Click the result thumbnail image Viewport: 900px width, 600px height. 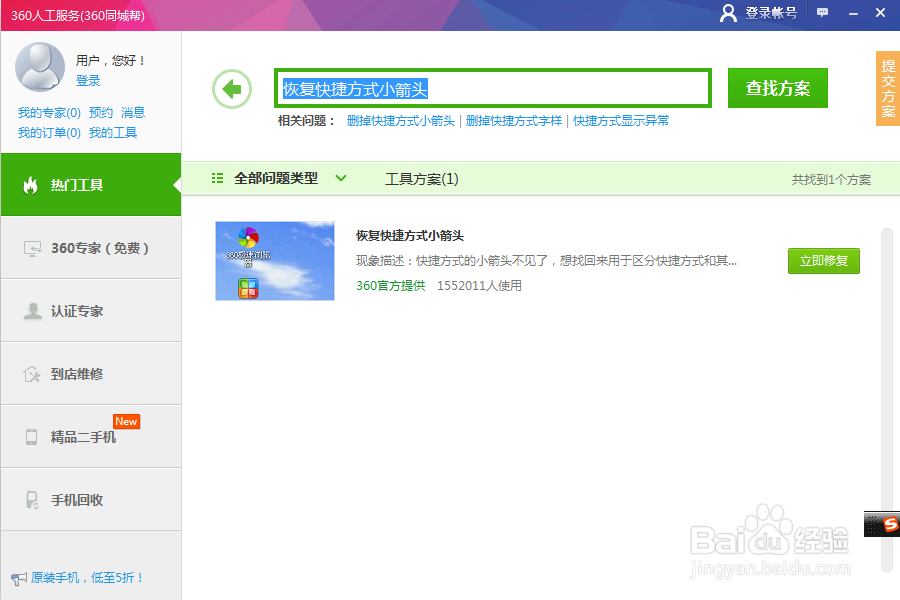(275, 261)
